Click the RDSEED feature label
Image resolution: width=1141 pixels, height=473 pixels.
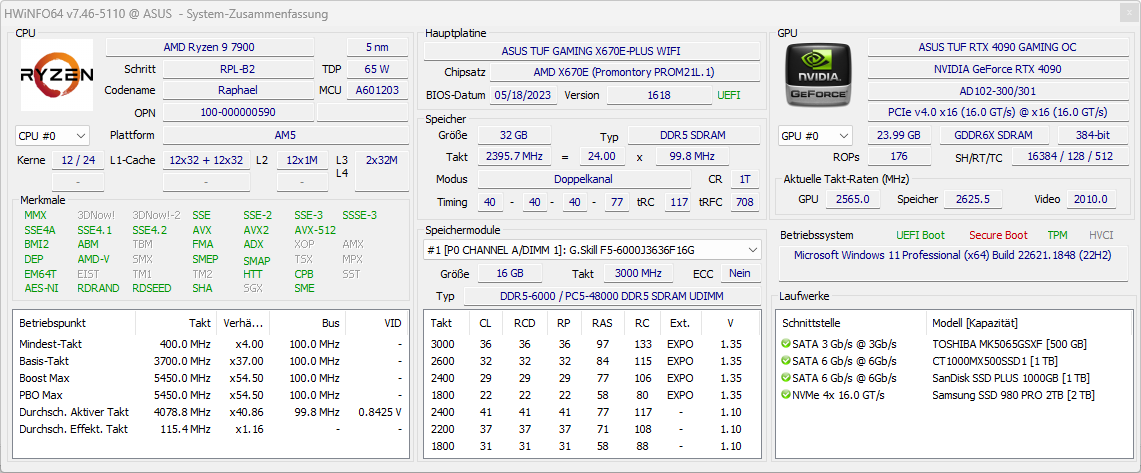pyautogui.click(x=151, y=288)
